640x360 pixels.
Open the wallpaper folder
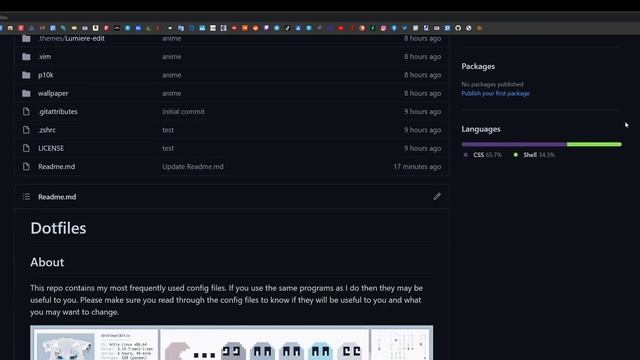53,93
